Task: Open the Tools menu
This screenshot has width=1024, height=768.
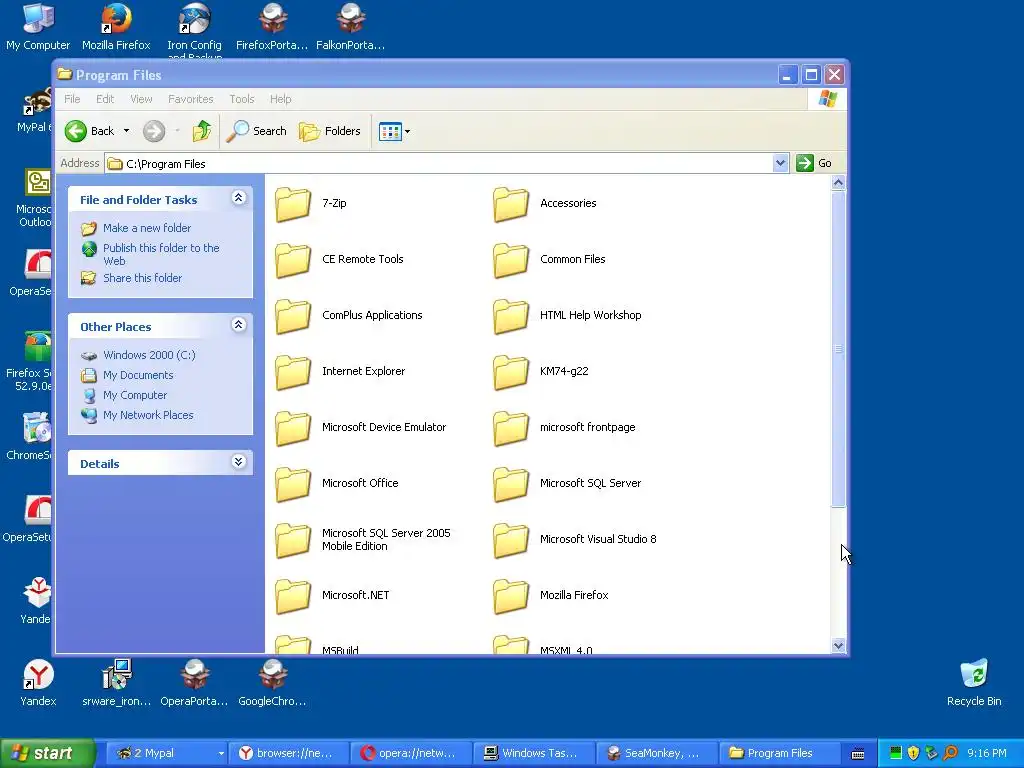Action: pos(242,99)
